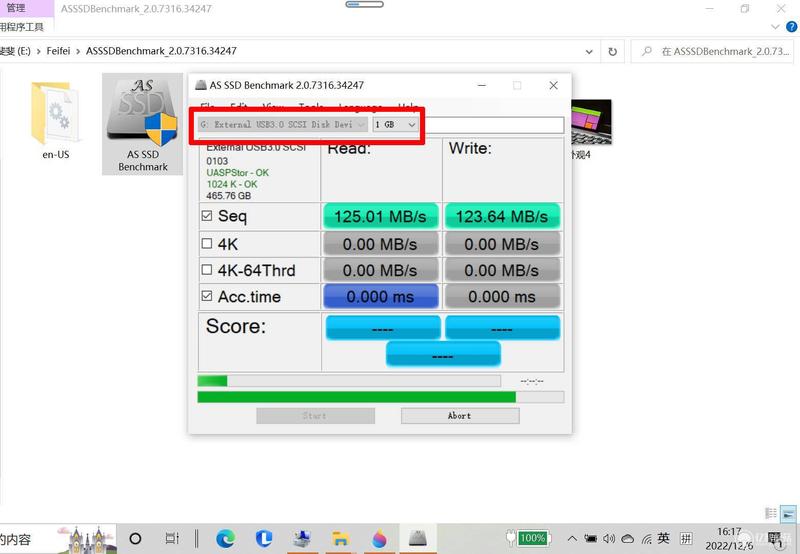Open Cortana circle on the taskbar
Viewport: 800px width, 554px height.
[x=135, y=538]
